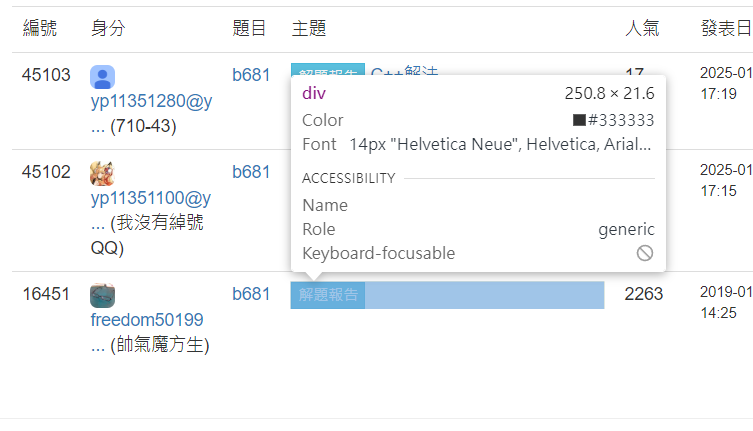Click the 人氣 column header
This screenshot has width=753, height=431.
click(642, 29)
